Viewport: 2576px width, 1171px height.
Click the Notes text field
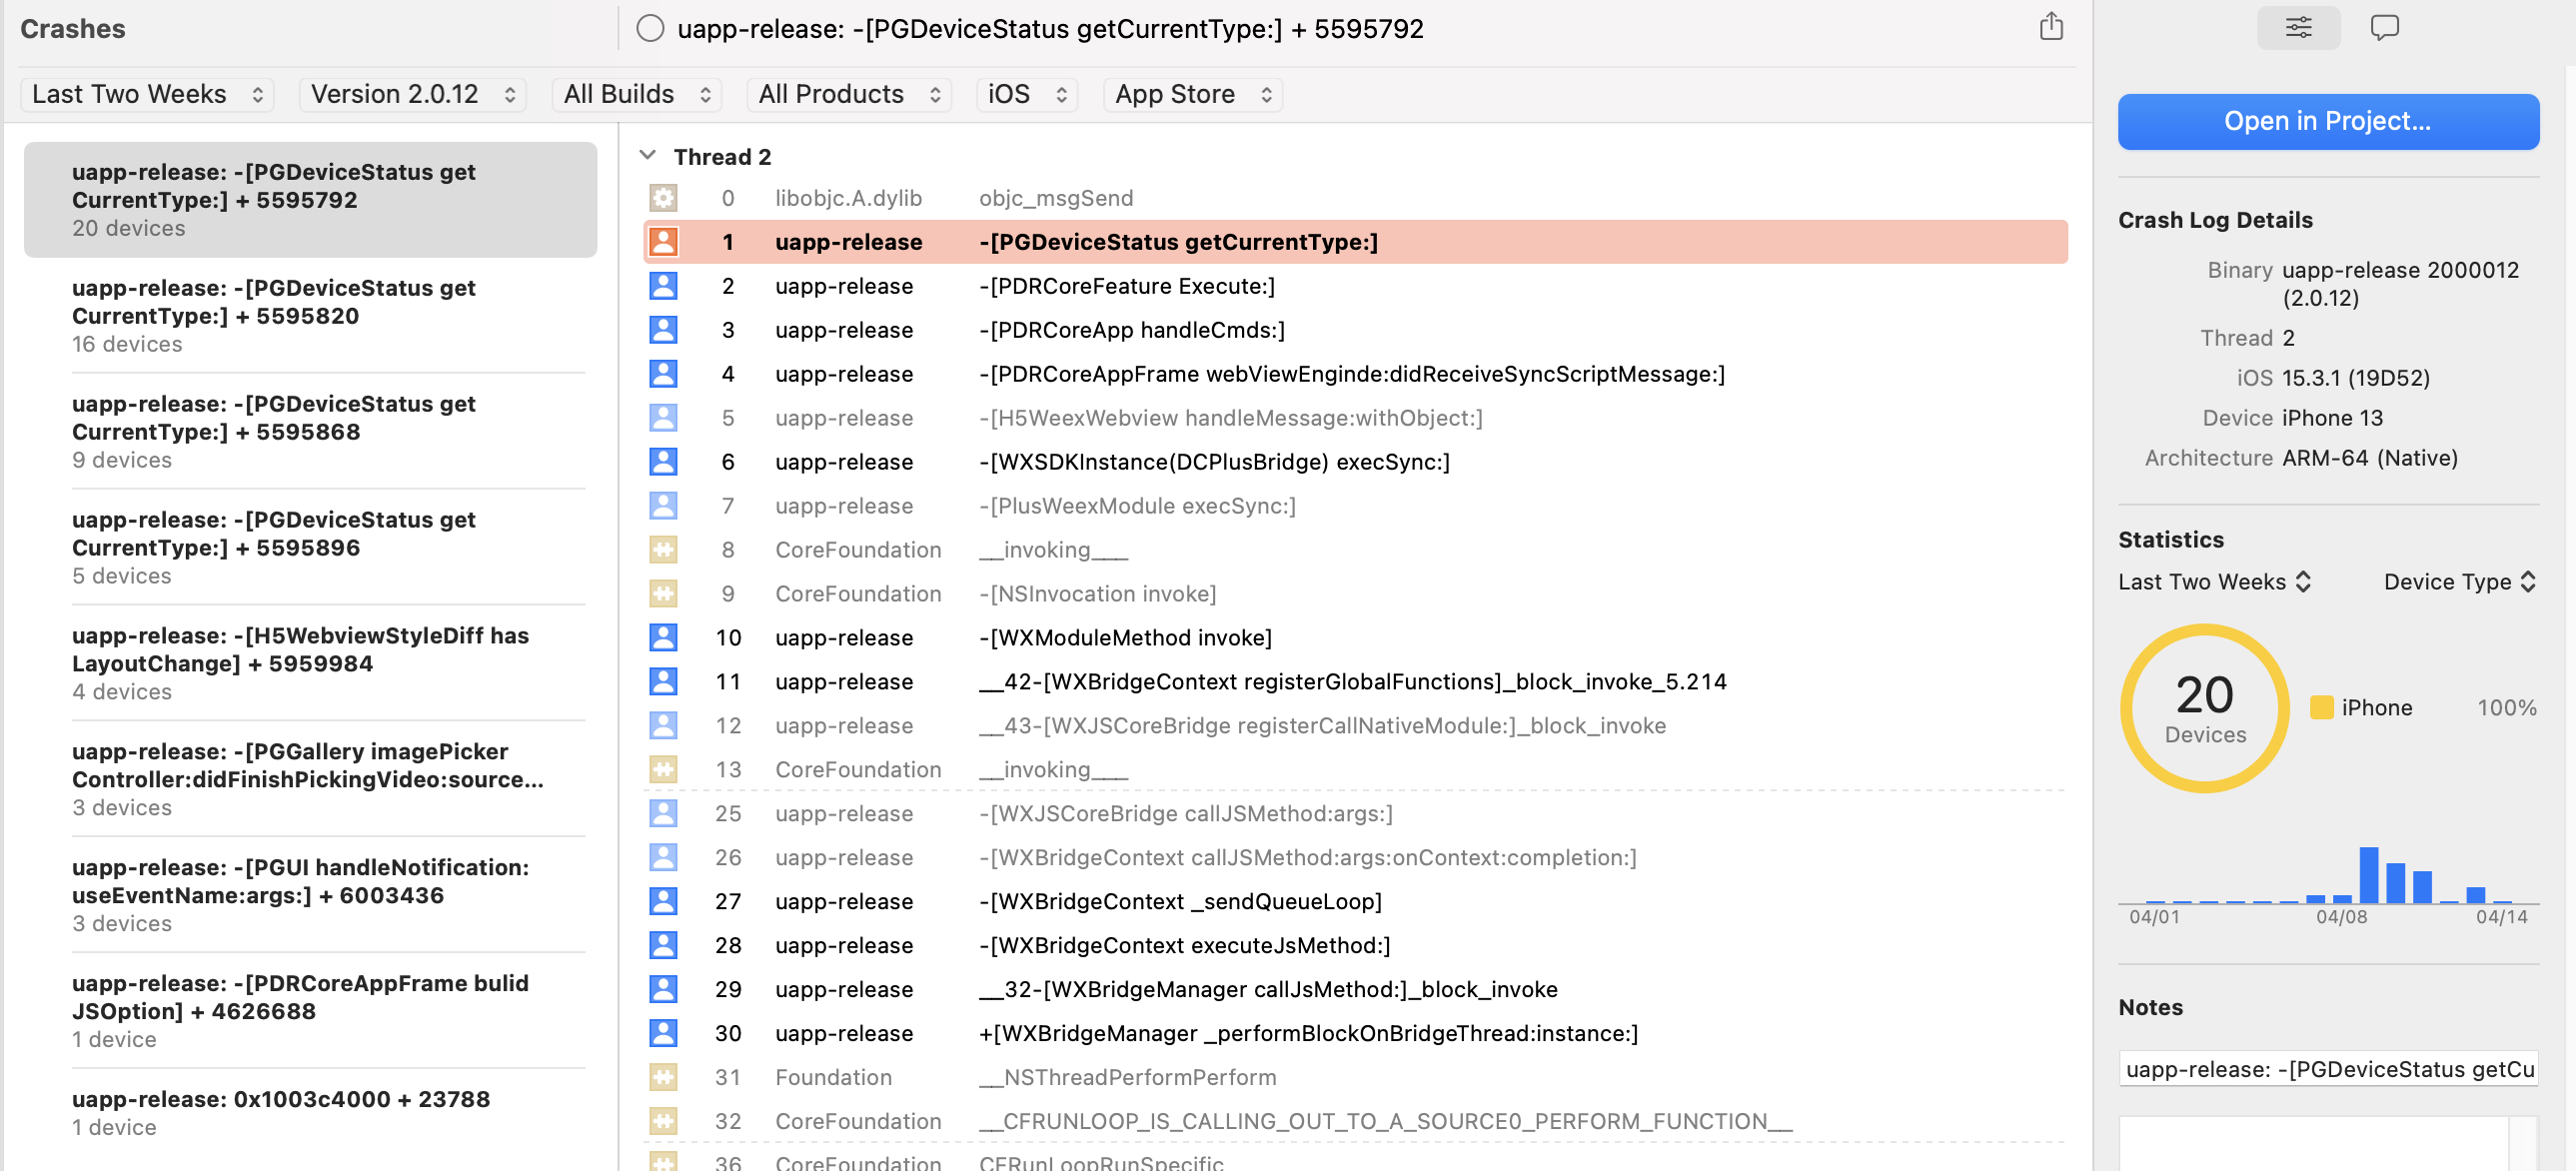click(x=2327, y=1069)
